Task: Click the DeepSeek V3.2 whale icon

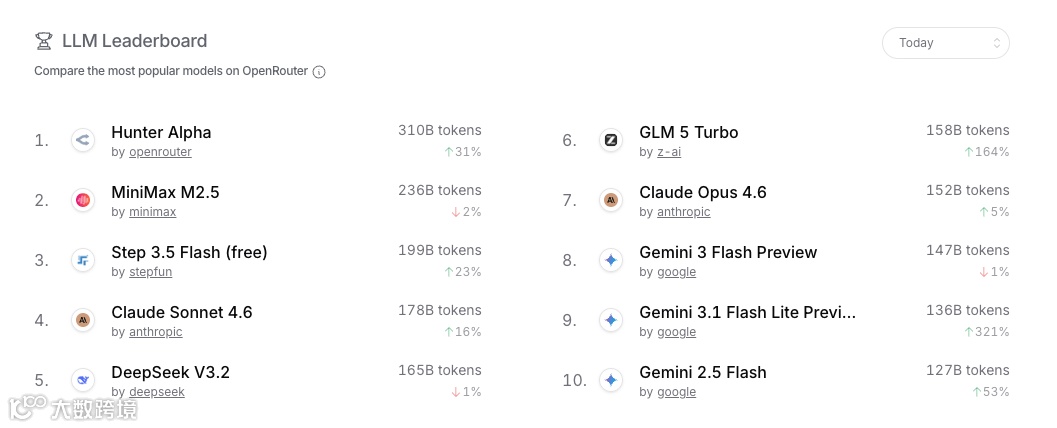Action: tap(83, 380)
